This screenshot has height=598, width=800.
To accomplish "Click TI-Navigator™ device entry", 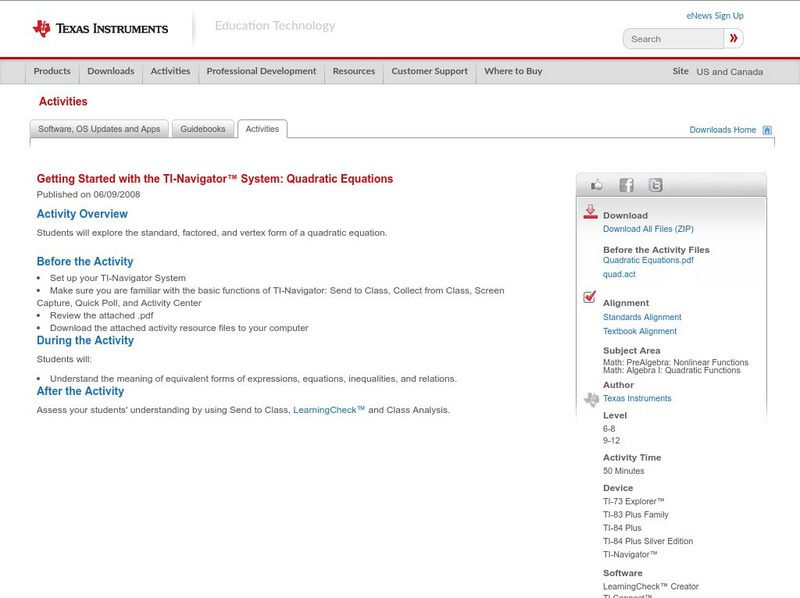I will [630, 555].
